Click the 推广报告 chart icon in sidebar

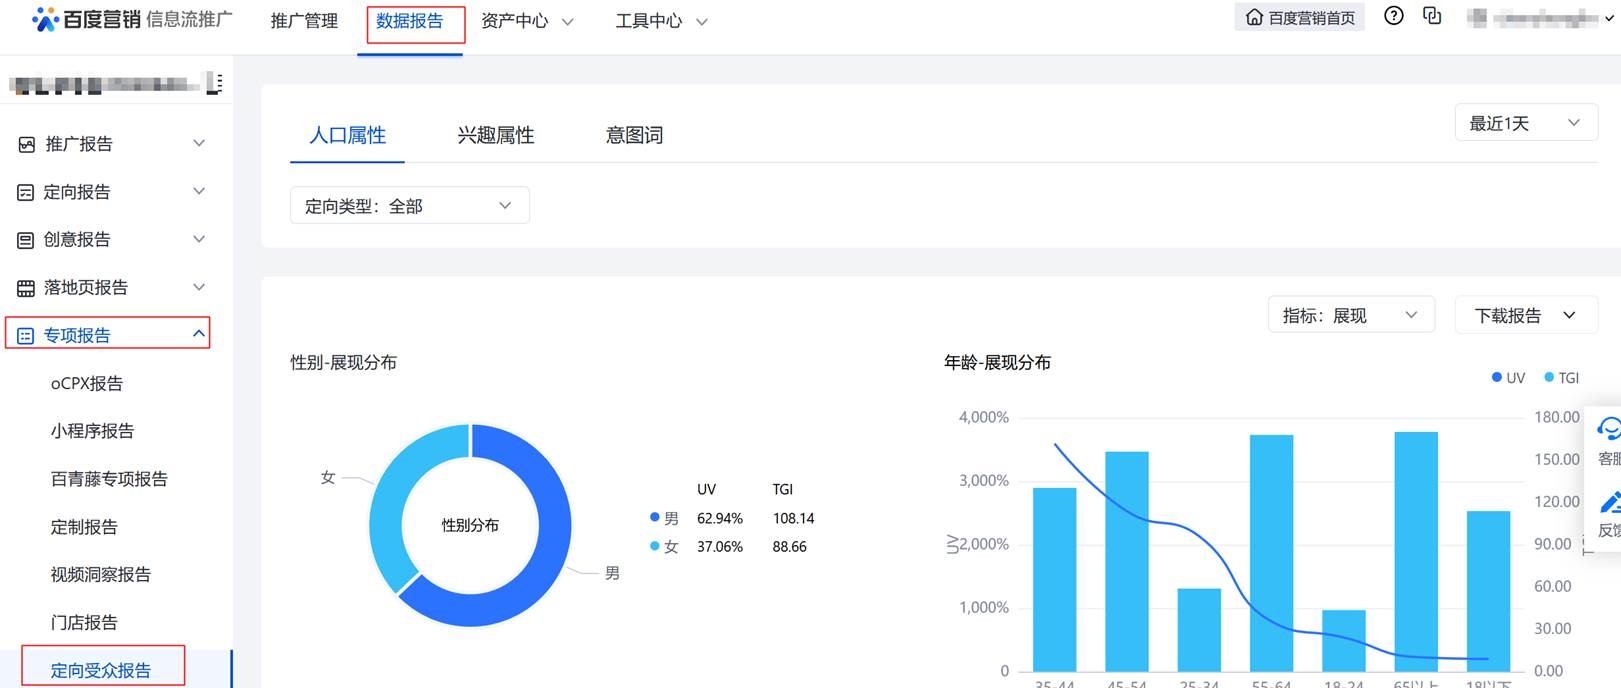tap(27, 144)
